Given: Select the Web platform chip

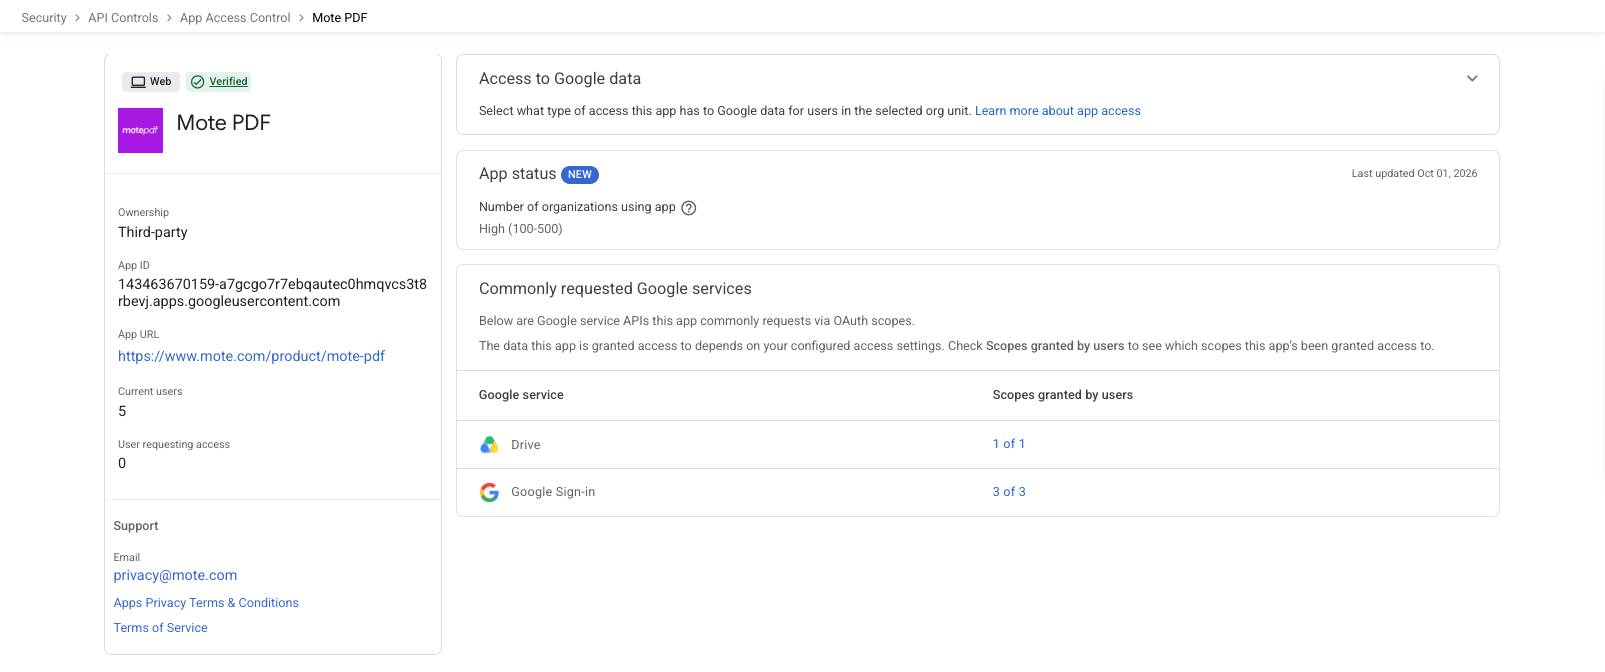Looking at the screenshot, I should tap(151, 82).
